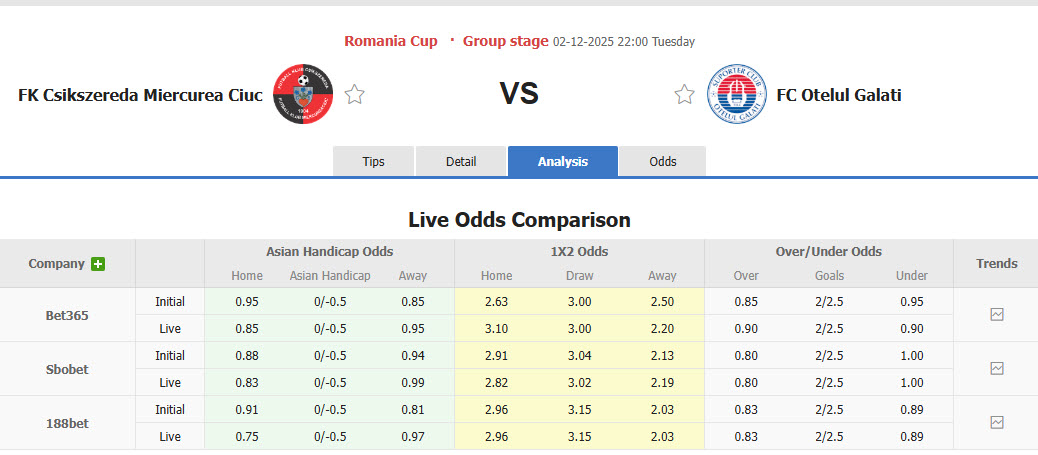The height and width of the screenshot is (455, 1038).
Task: Click the FK Csikszereda team logo
Action: 303,95
